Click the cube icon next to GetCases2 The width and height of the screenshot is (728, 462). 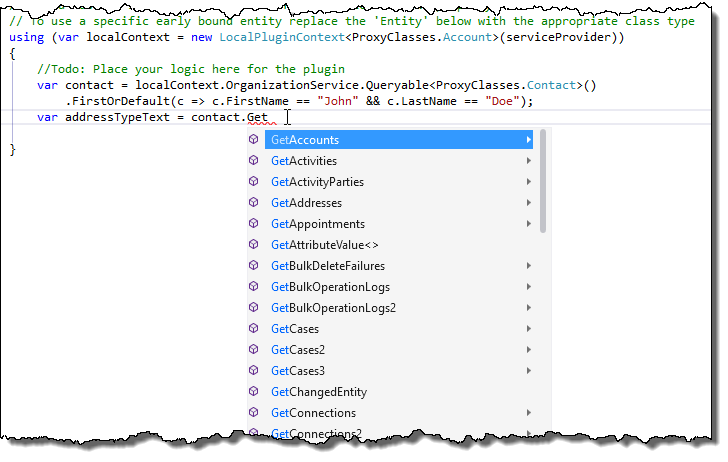coord(254,349)
